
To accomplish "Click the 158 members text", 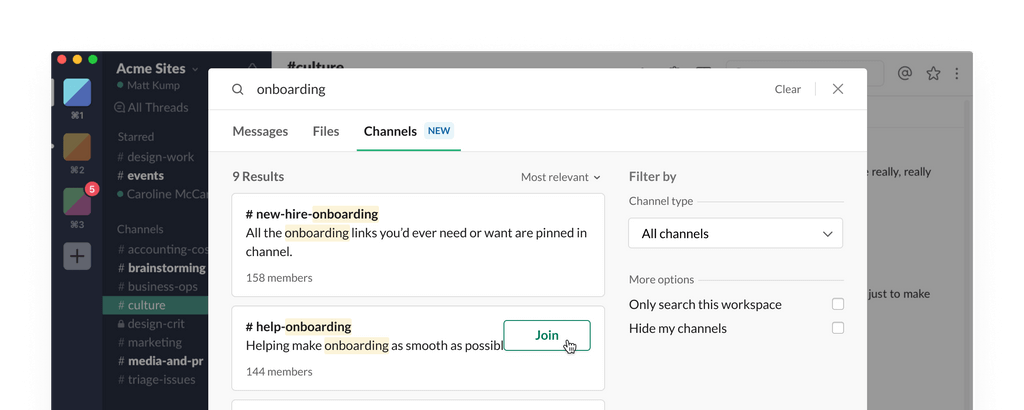I will tap(279, 278).
